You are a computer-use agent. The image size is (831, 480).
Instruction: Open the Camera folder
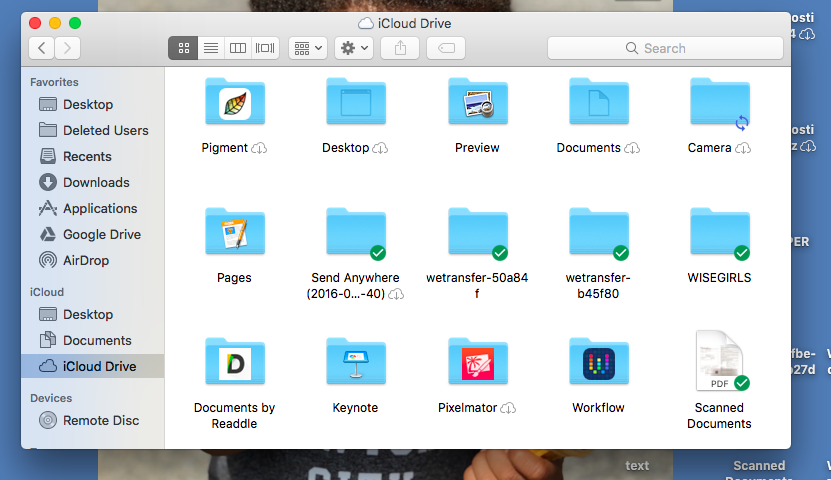(x=720, y=102)
